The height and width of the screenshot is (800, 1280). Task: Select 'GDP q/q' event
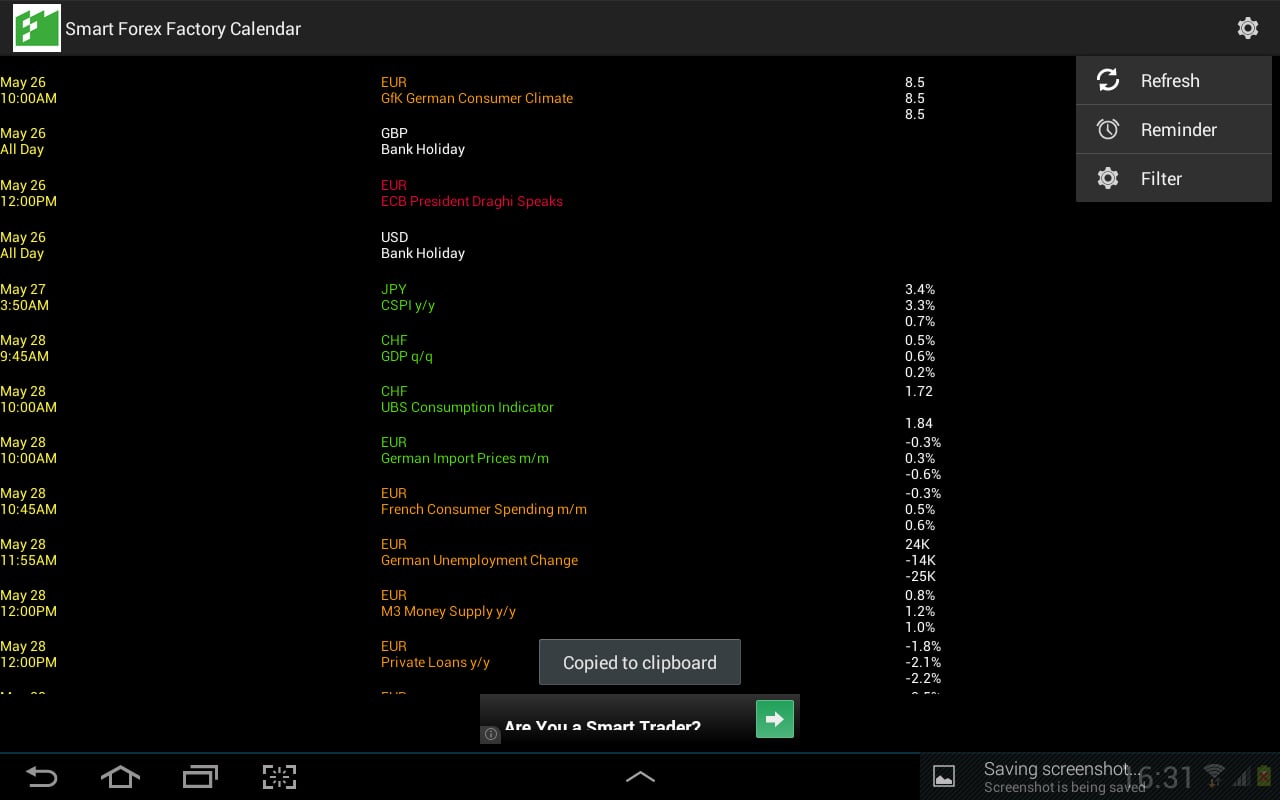tap(407, 356)
